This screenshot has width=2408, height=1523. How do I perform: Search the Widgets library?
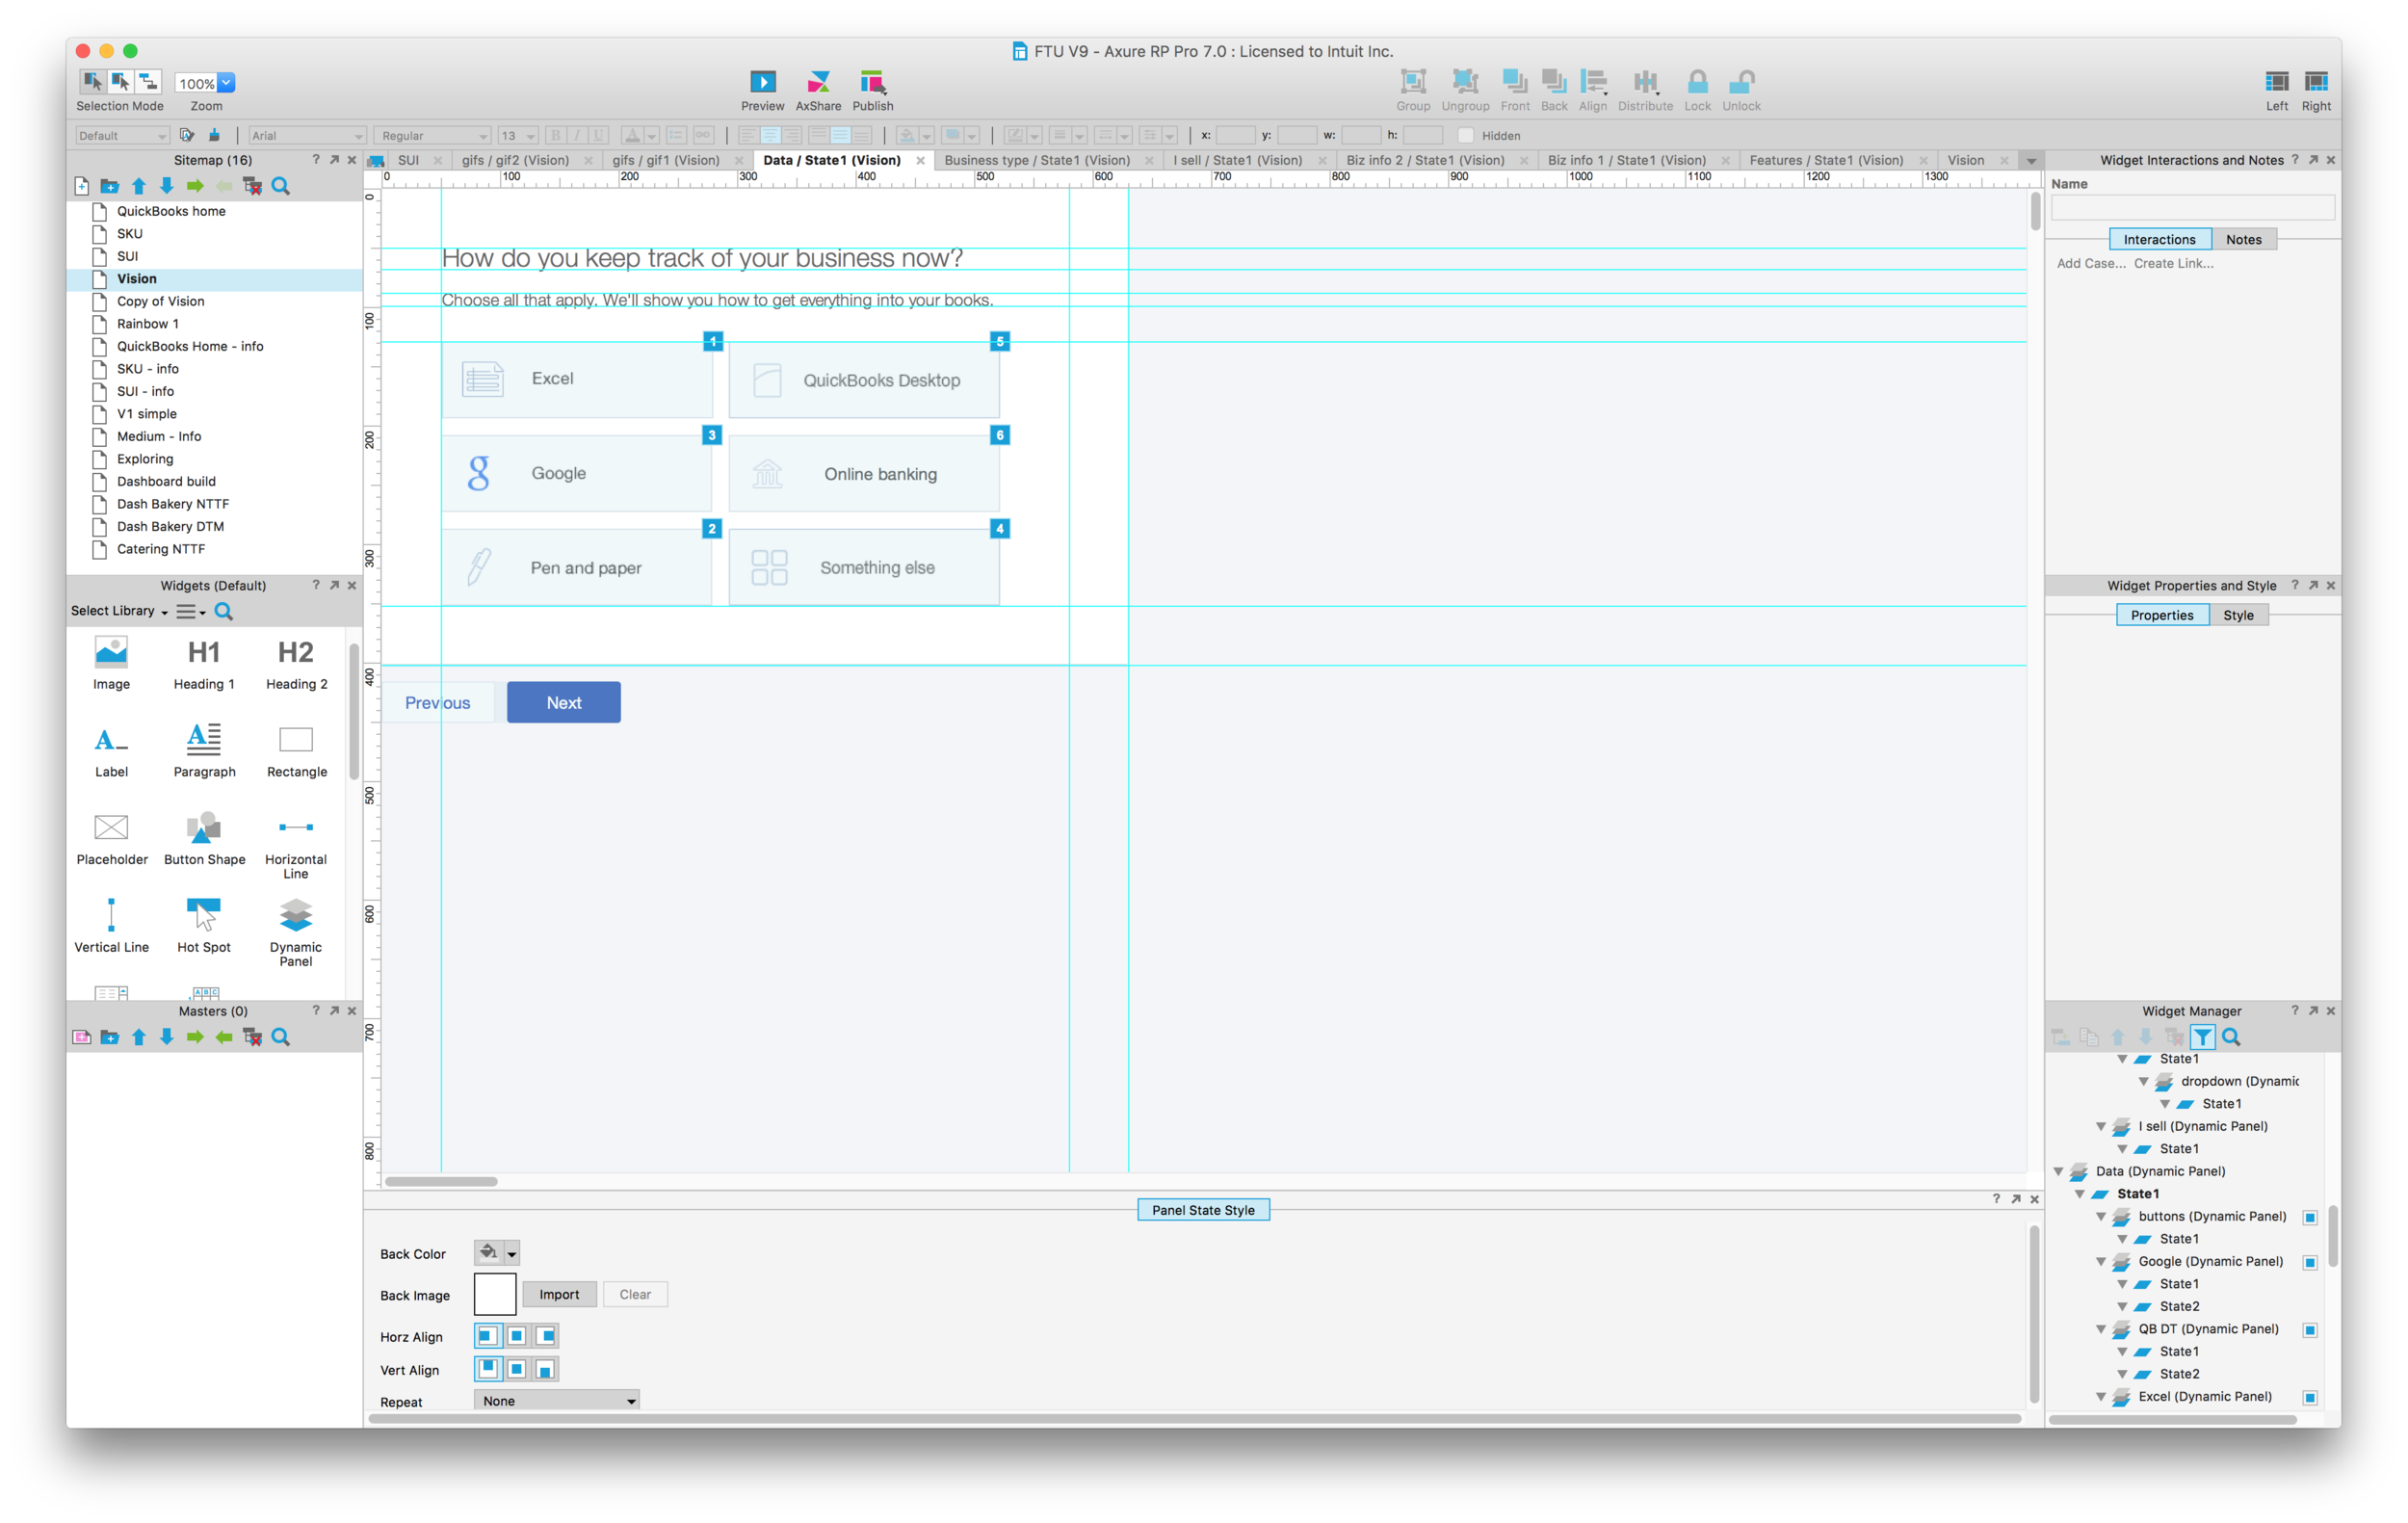tap(224, 611)
